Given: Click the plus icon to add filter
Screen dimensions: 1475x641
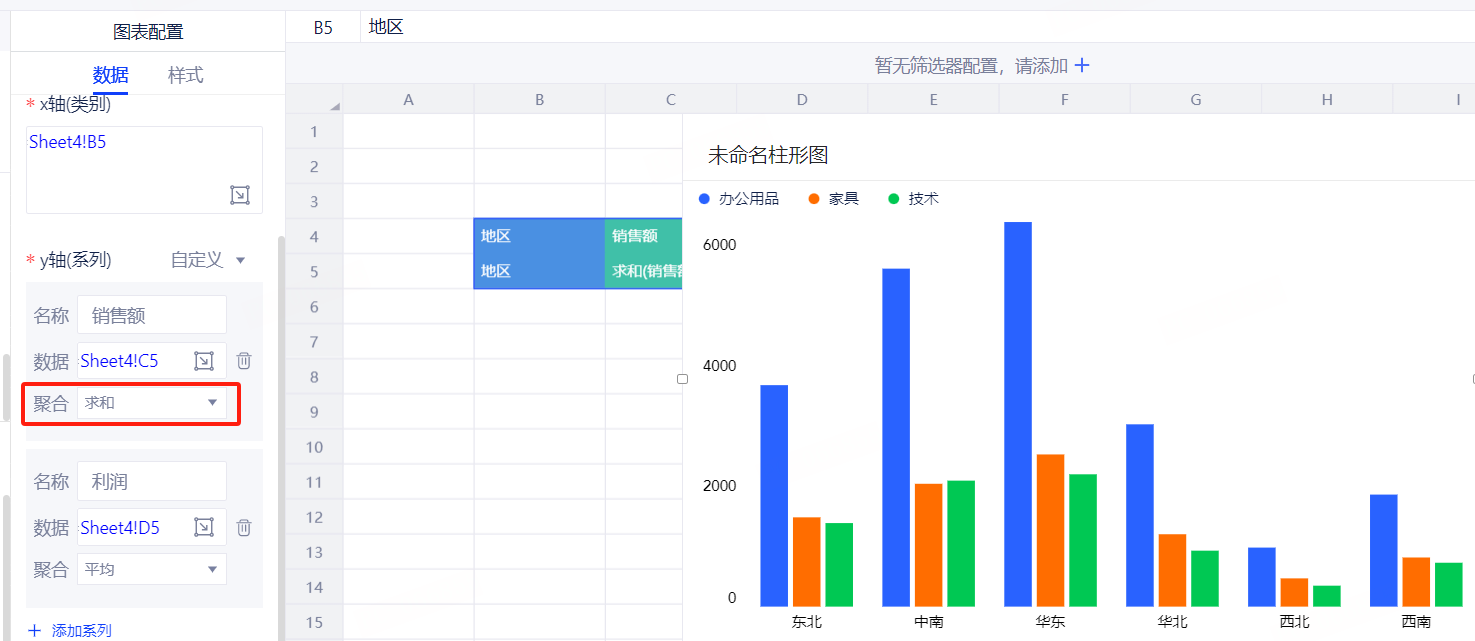Looking at the screenshot, I should [x=1081, y=66].
